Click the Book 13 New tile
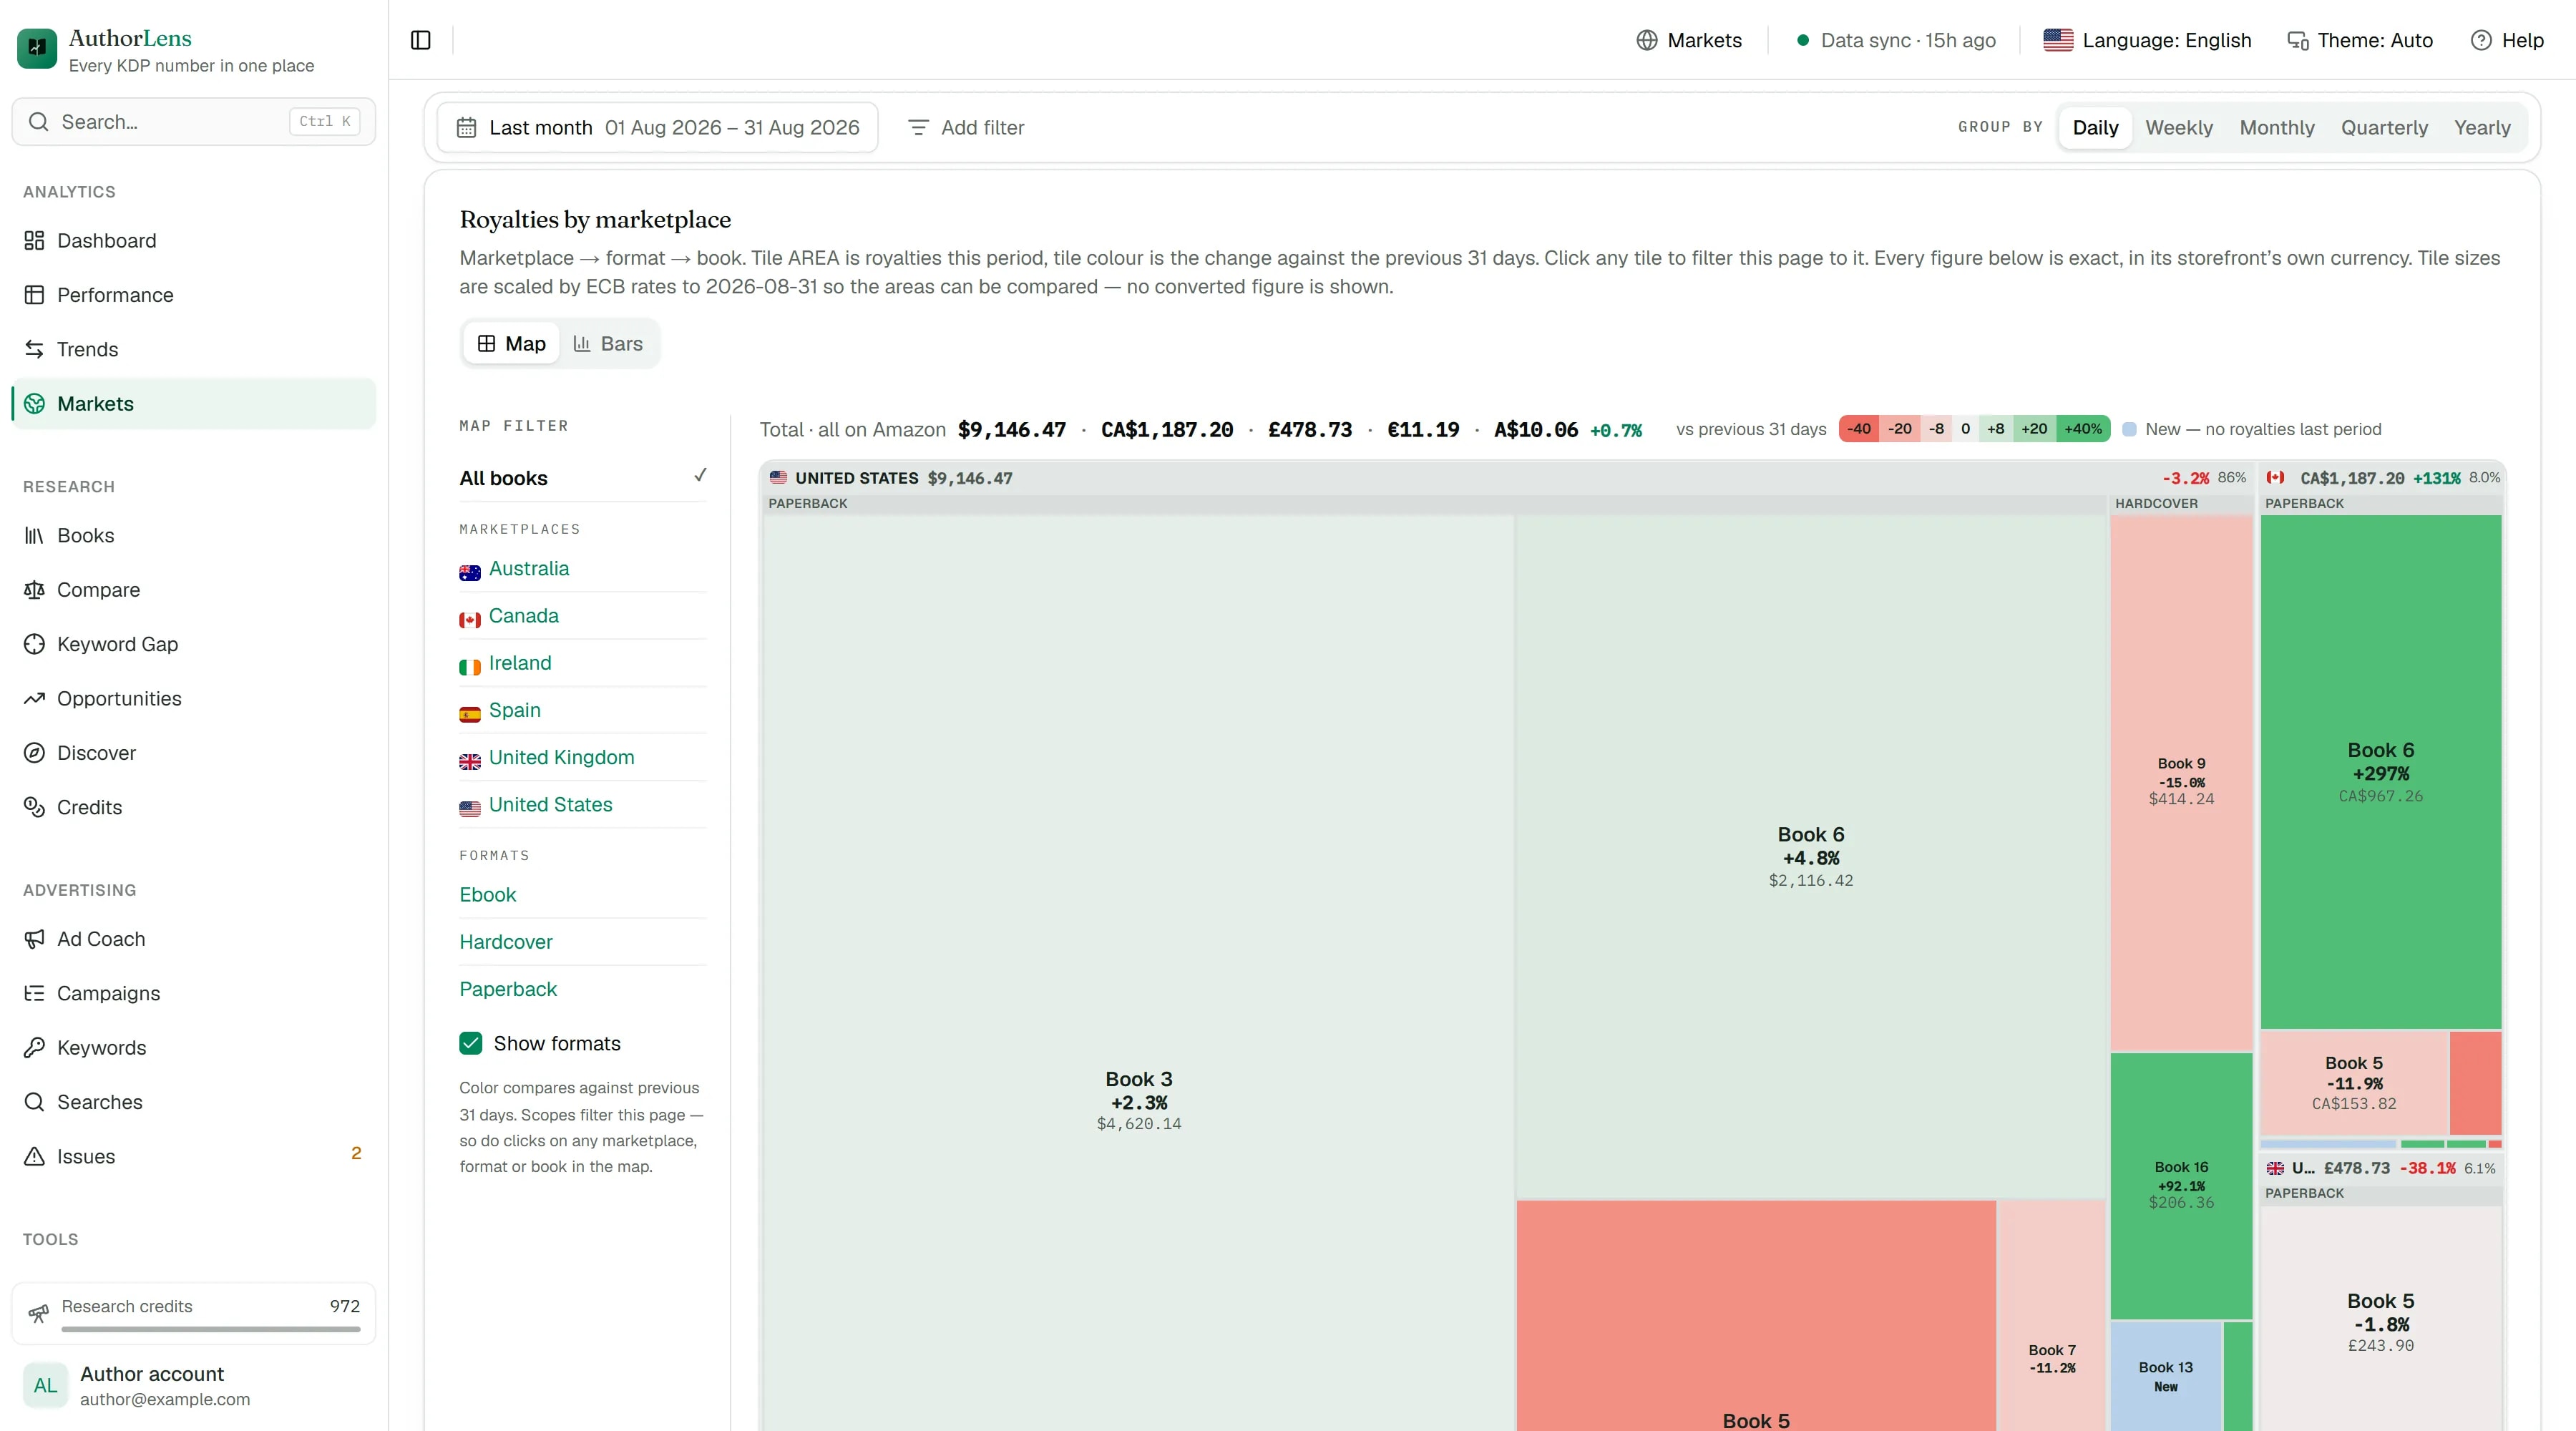The height and width of the screenshot is (1431, 2576). tap(2166, 1376)
